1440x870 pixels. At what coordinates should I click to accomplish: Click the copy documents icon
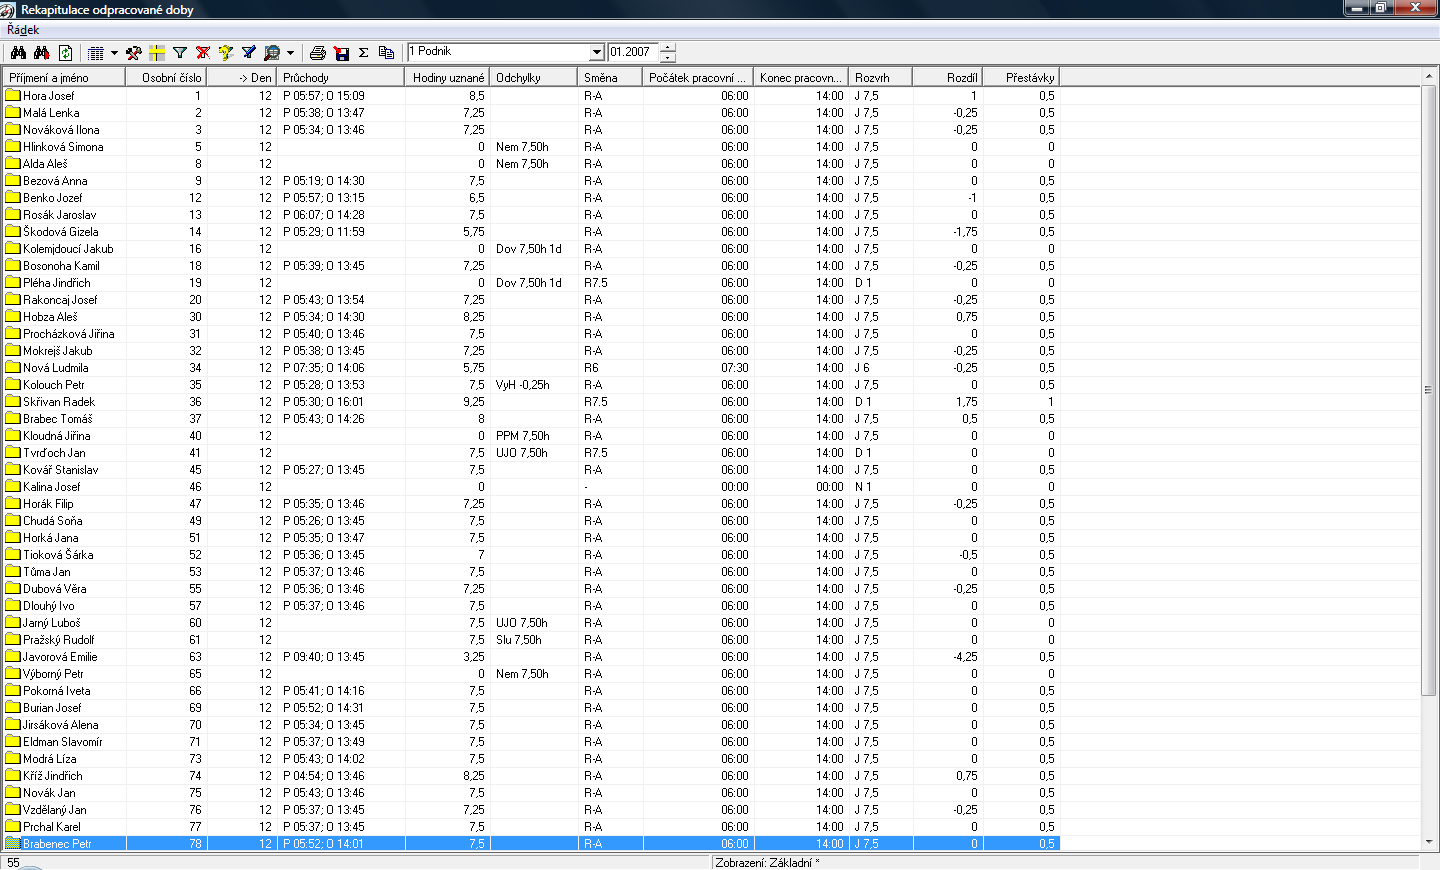tap(387, 53)
